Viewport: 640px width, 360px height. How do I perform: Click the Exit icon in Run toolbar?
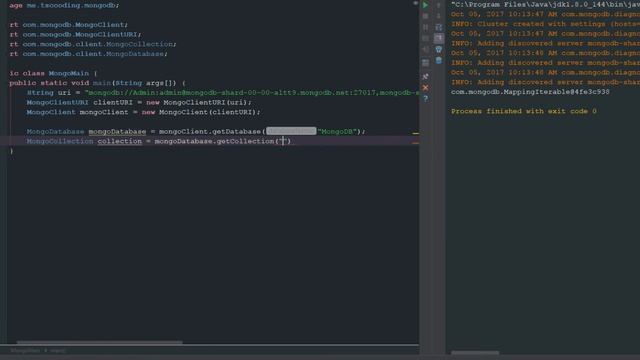click(425, 49)
